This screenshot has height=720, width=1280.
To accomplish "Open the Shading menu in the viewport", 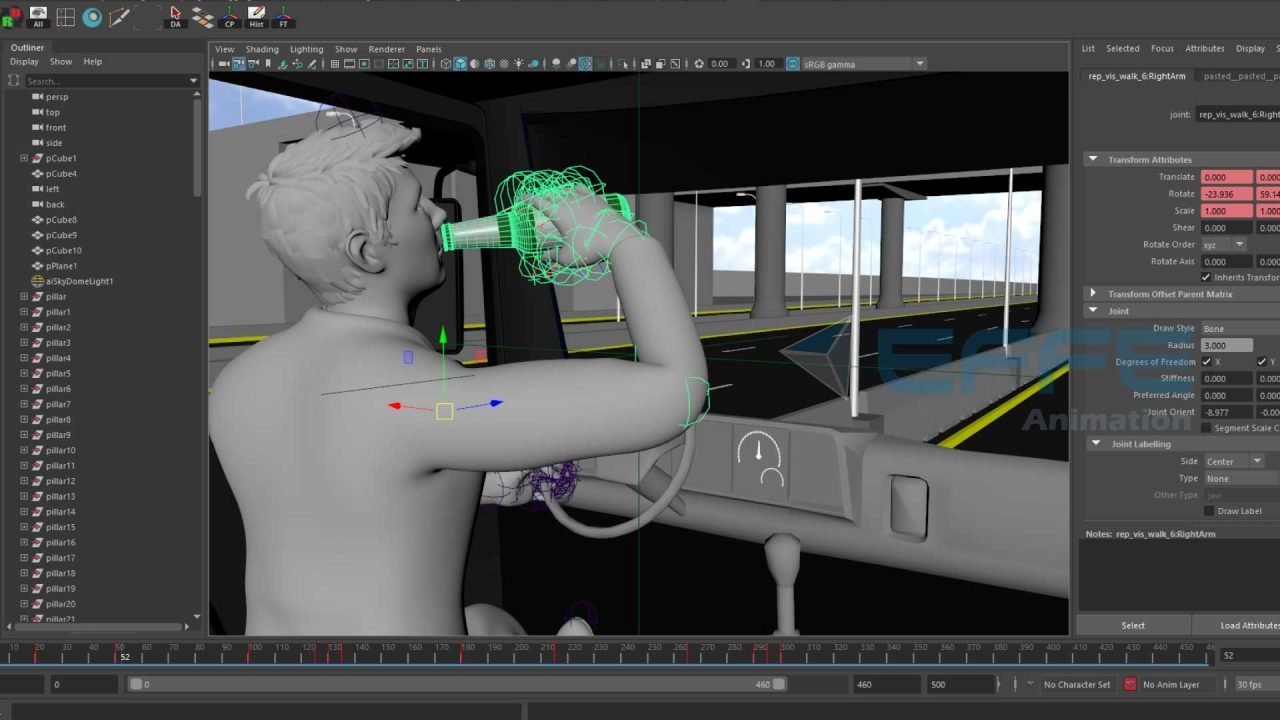I will (262, 48).
